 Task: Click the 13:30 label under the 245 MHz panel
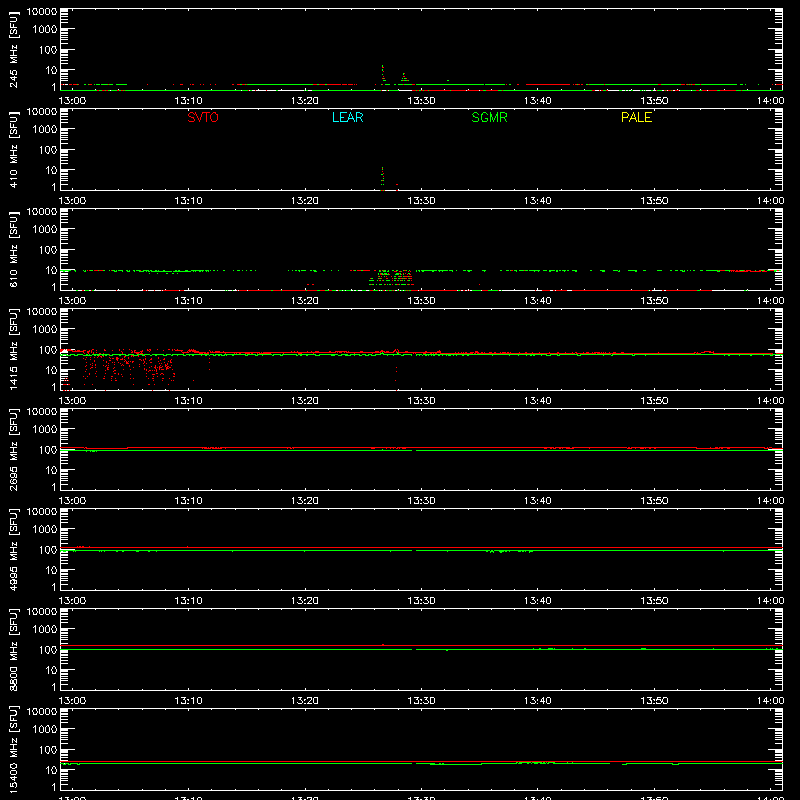pyautogui.click(x=421, y=101)
